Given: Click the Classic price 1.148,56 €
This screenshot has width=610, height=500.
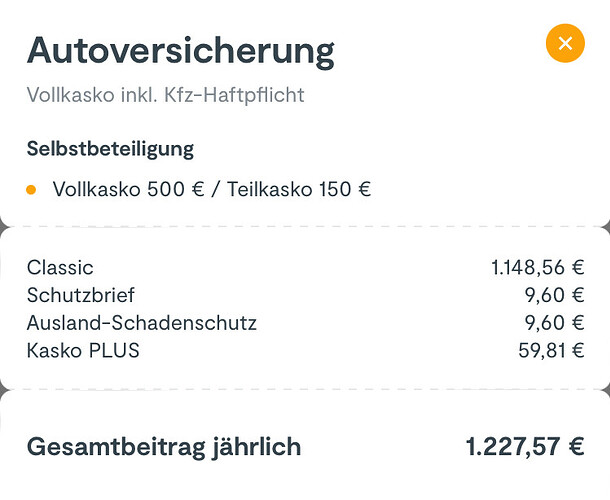Looking at the screenshot, I should [x=537, y=267].
